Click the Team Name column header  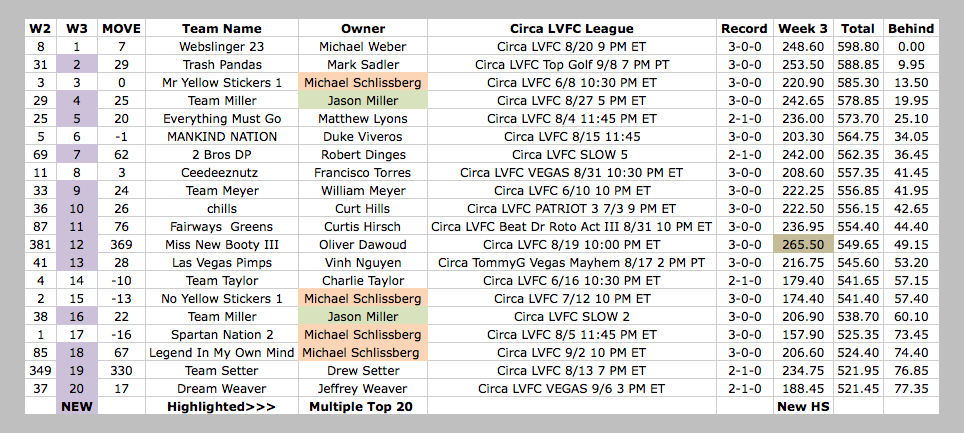pyautogui.click(x=222, y=28)
